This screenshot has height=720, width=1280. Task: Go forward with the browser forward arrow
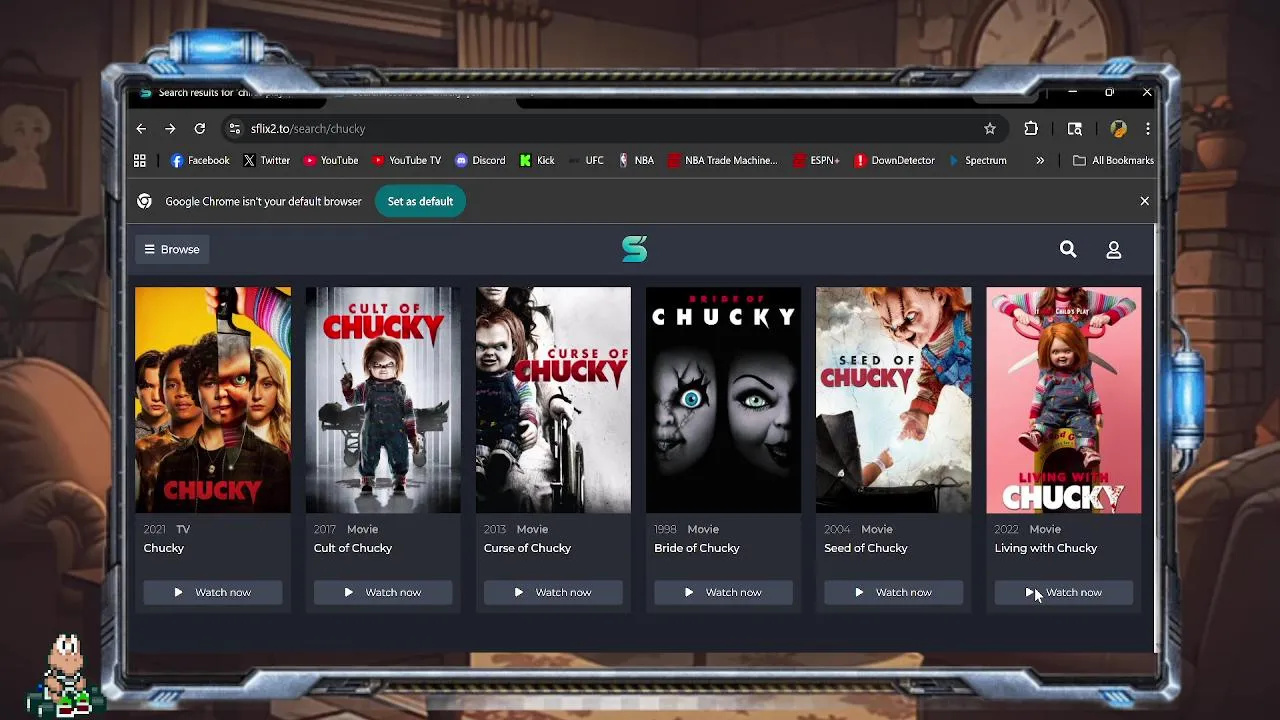pyautogui.click(x=170, y=129)
